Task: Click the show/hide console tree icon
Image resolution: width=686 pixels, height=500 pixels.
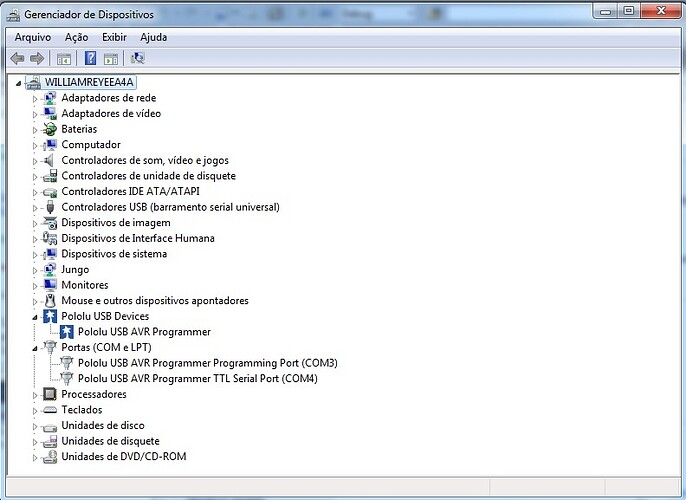Action: [64, 59]
